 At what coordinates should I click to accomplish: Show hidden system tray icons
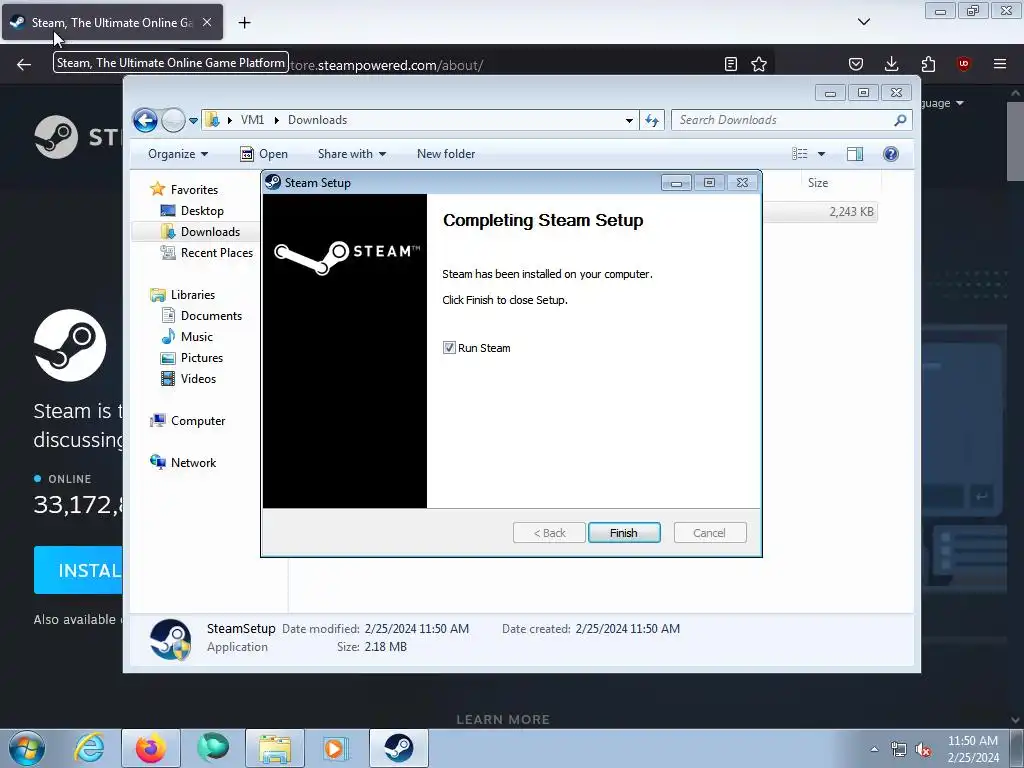(x=874, y=750)
